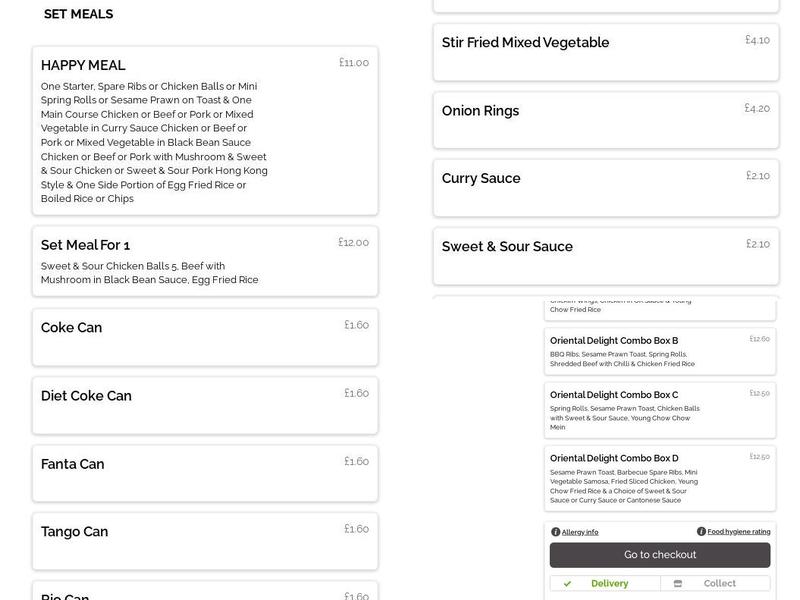This screenshot has width=800, height=600.
Task: Add Sweet & Sour Sauce to the order
Action: pyautogui.click(x=606, y=256)
